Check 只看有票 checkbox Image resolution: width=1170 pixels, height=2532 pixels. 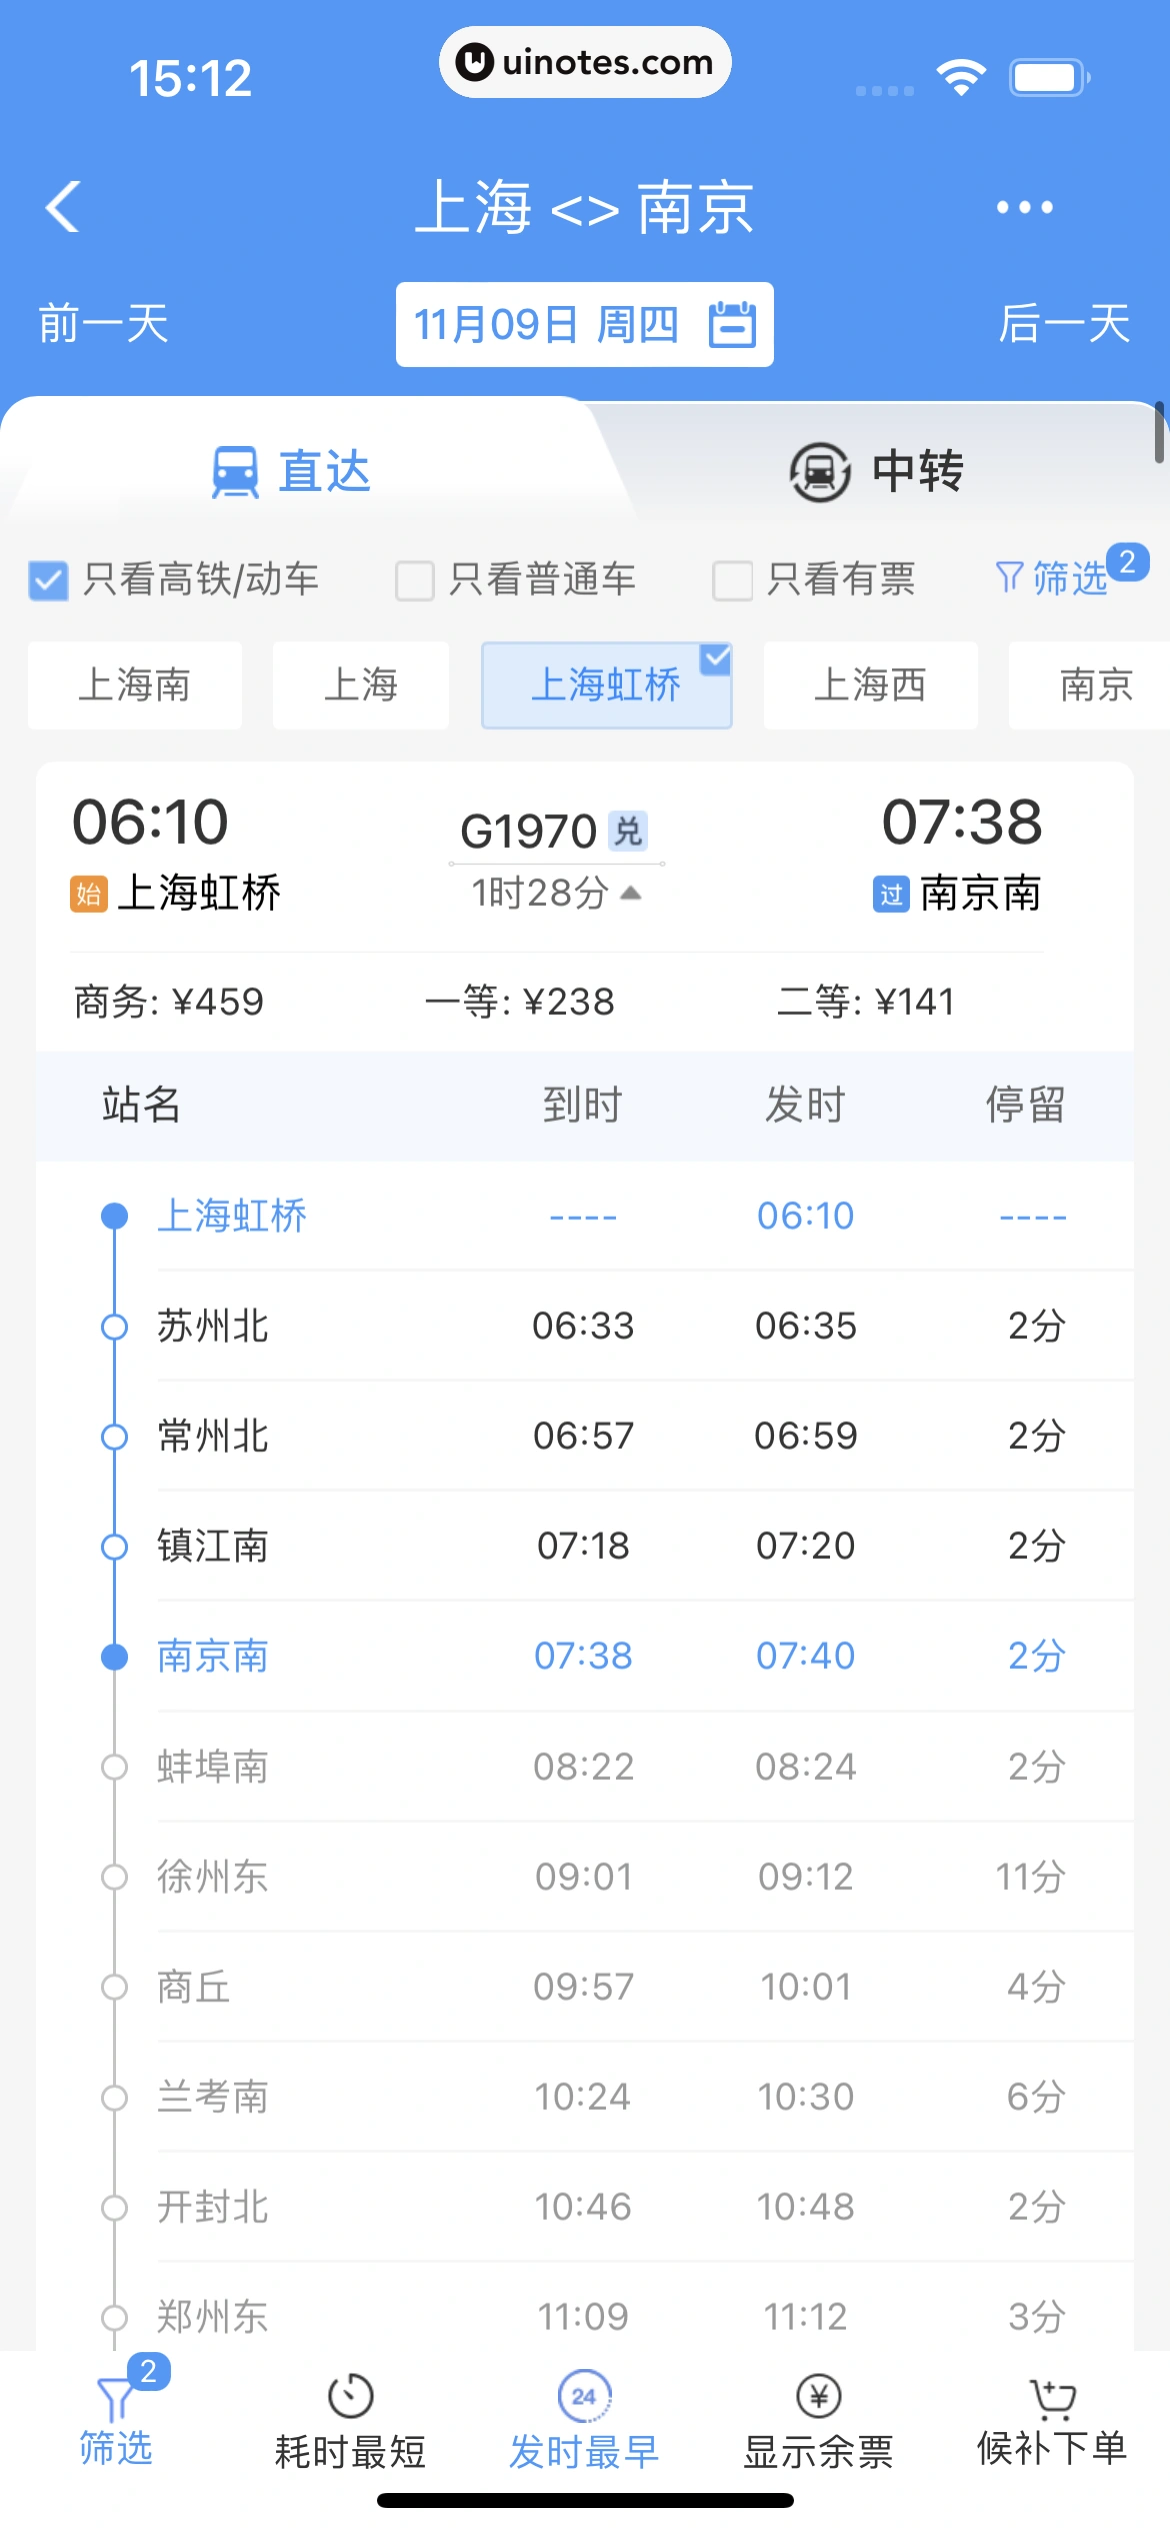pos(732,580)
